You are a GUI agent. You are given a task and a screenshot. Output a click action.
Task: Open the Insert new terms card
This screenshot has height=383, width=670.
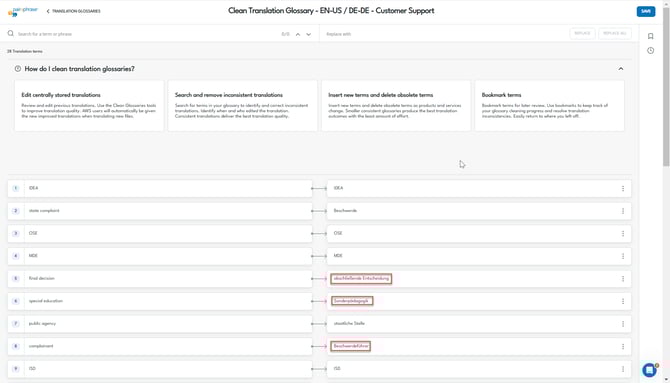396,106
